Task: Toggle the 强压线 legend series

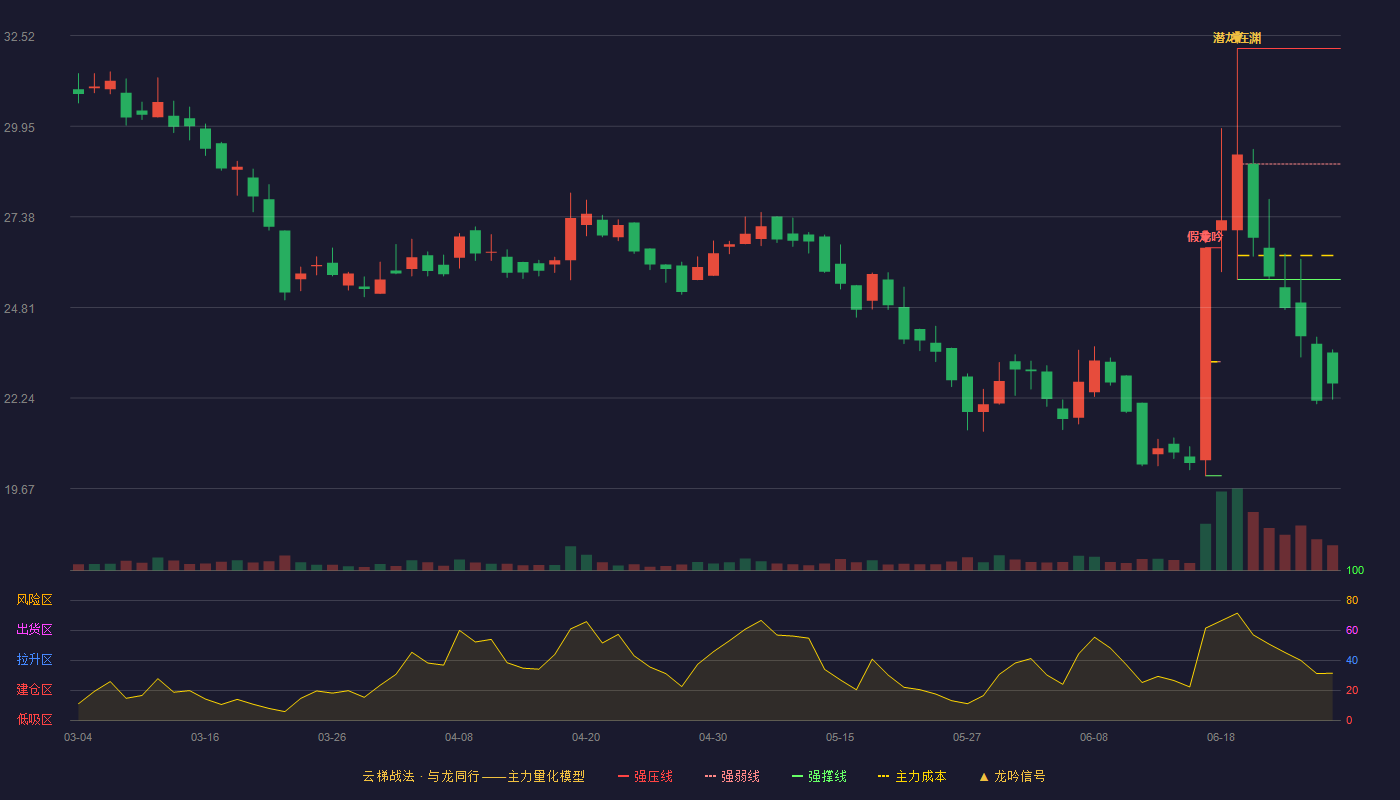Action: (645, 776)
